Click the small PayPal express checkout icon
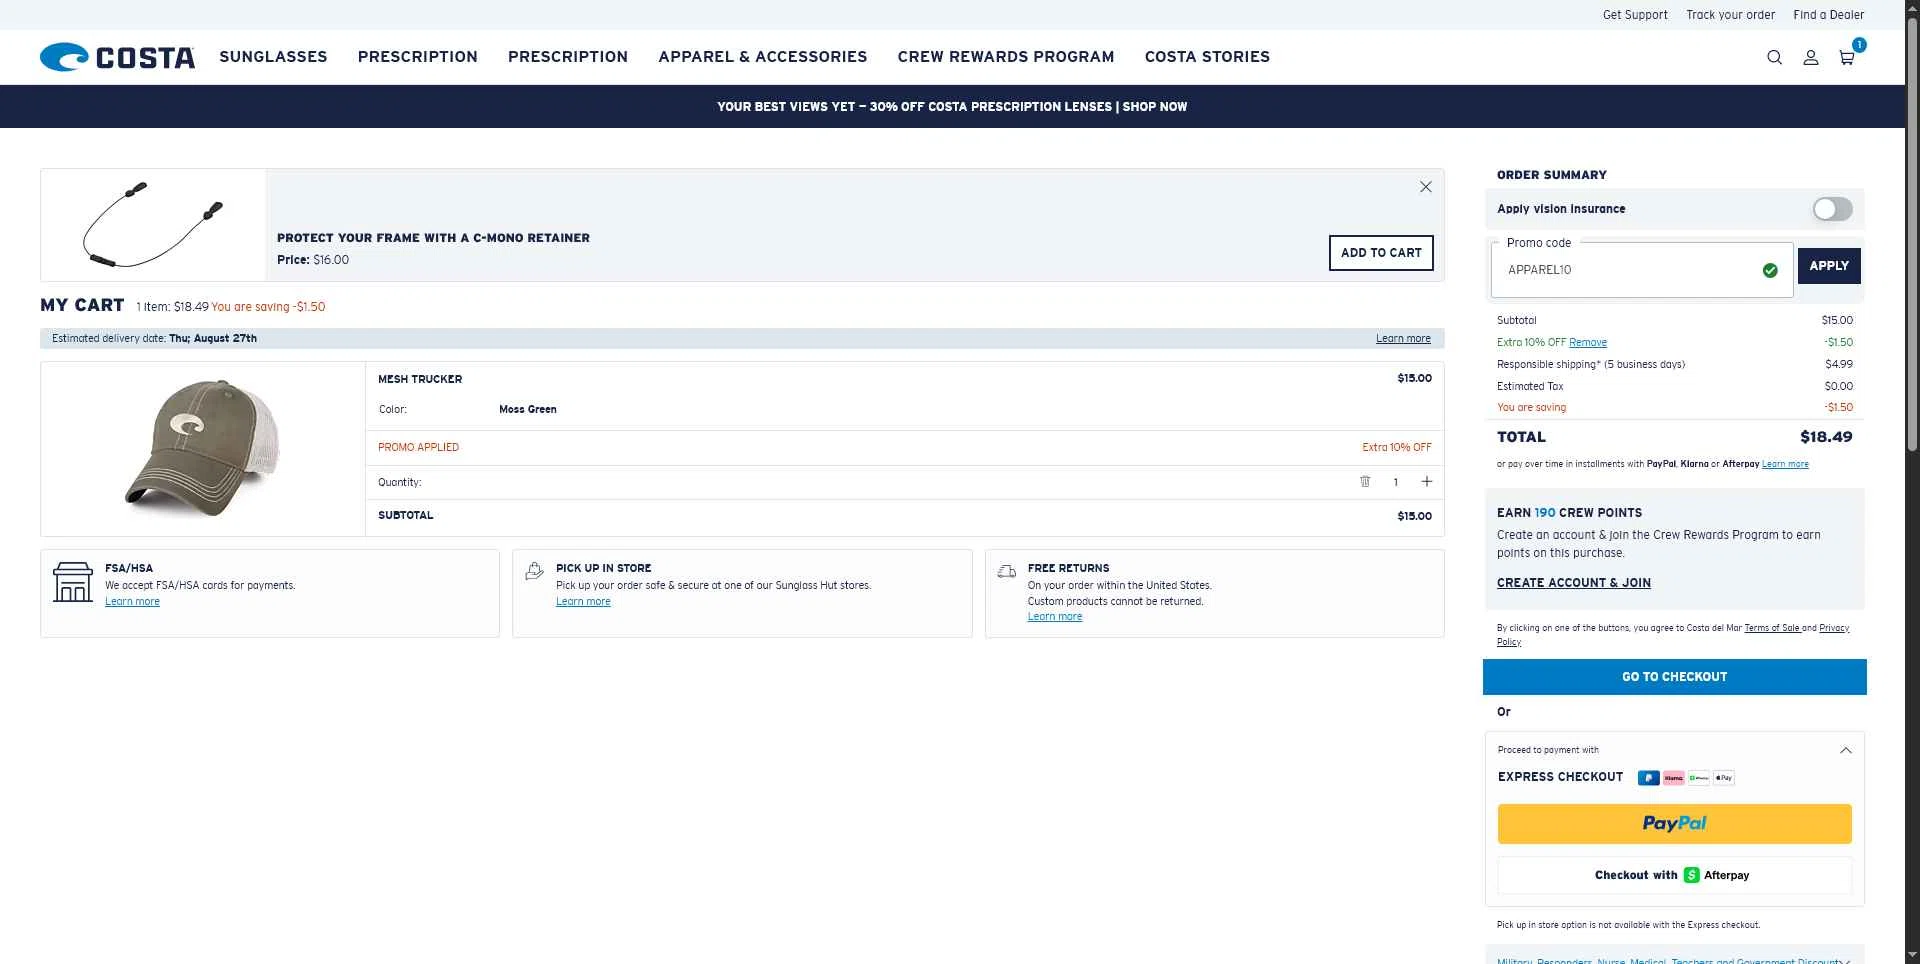The image size is (1920, 964). coord(1649,778)
